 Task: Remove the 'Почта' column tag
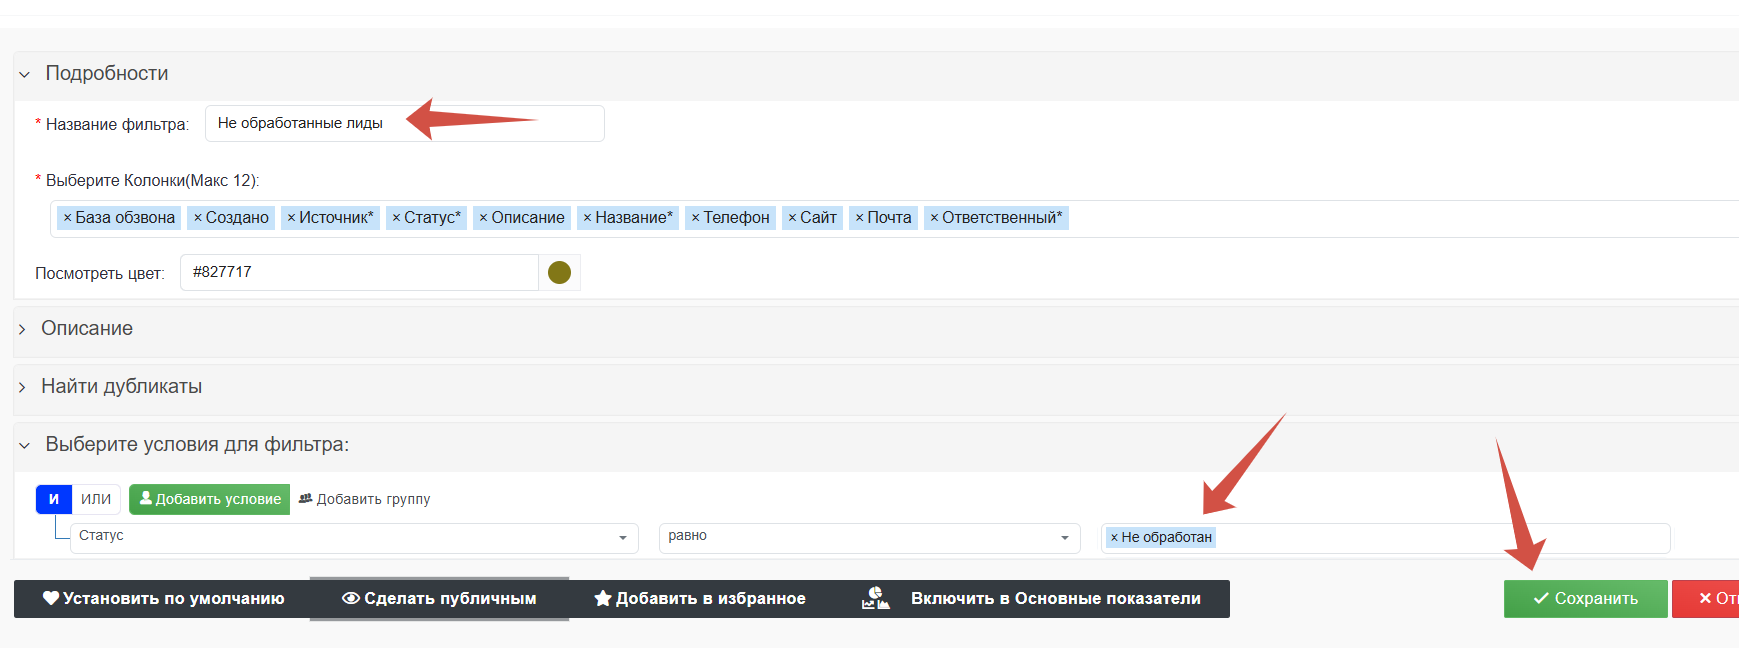click(859, 218)
